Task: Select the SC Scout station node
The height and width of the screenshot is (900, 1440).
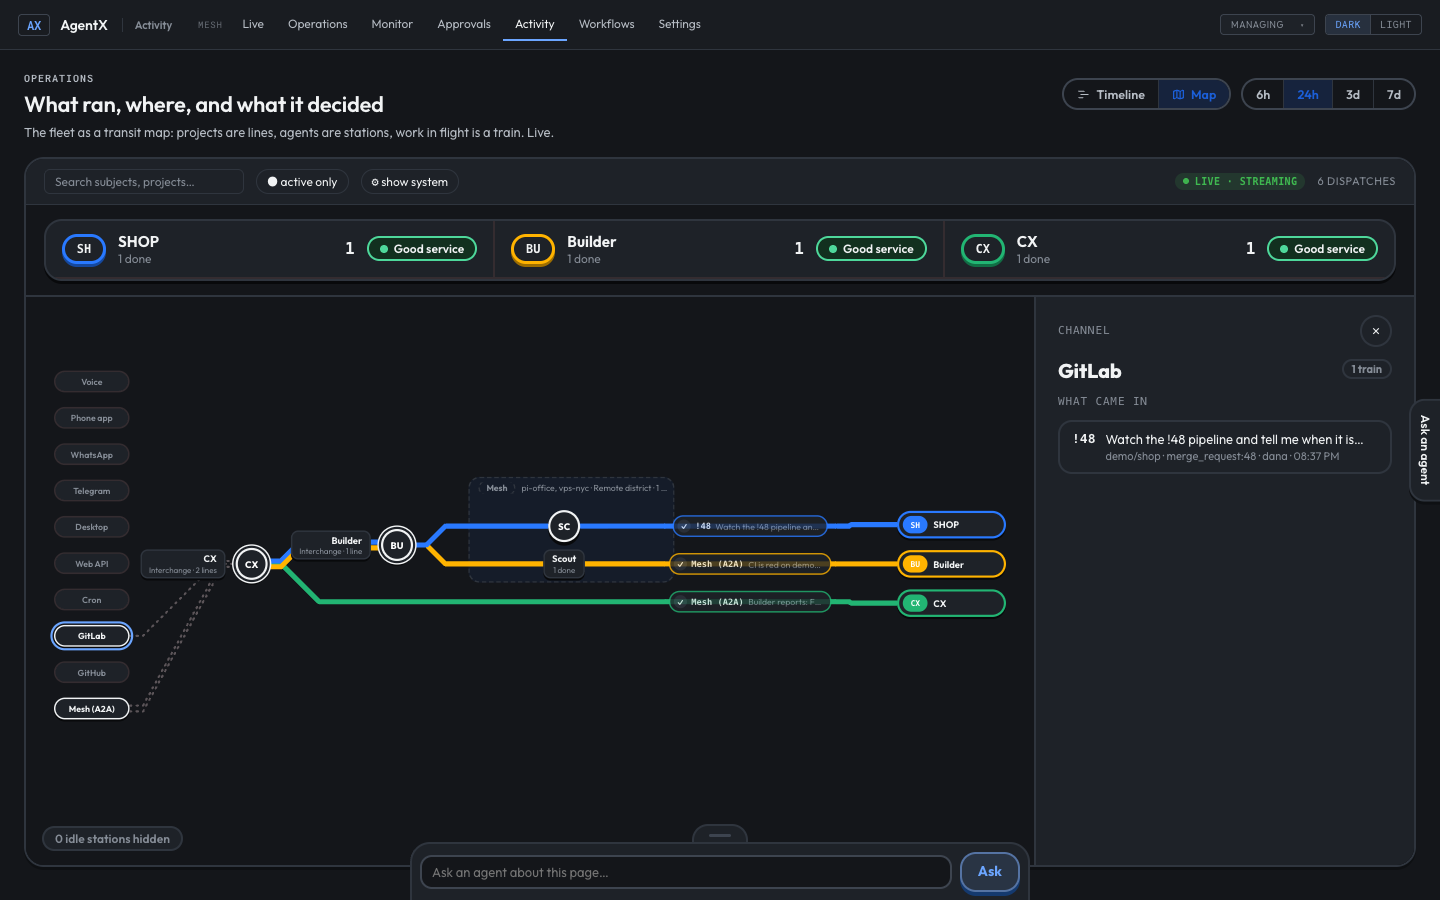Action: pyautogui.click(x=564, y=526)
